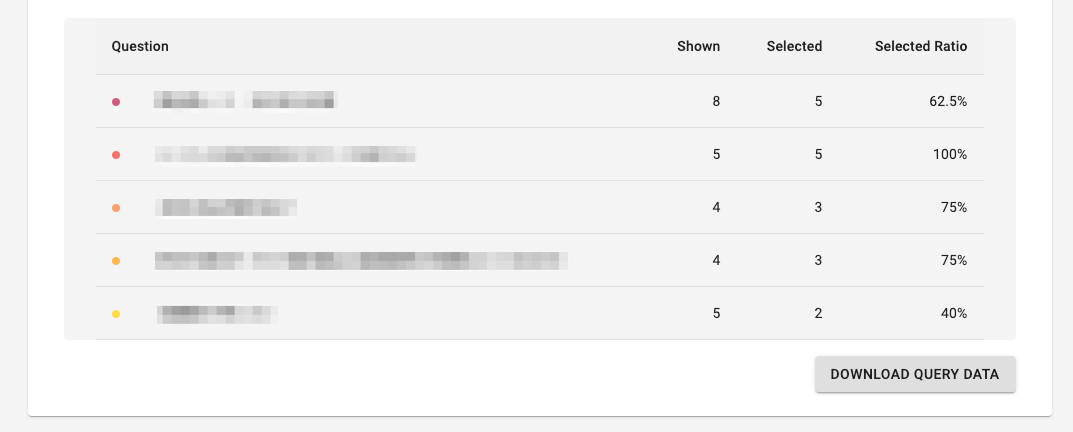Open the blurred question in the 62.5% row
Viewport: 1073px width, 432px height.
pyautogui.click(x=246, y=100)
